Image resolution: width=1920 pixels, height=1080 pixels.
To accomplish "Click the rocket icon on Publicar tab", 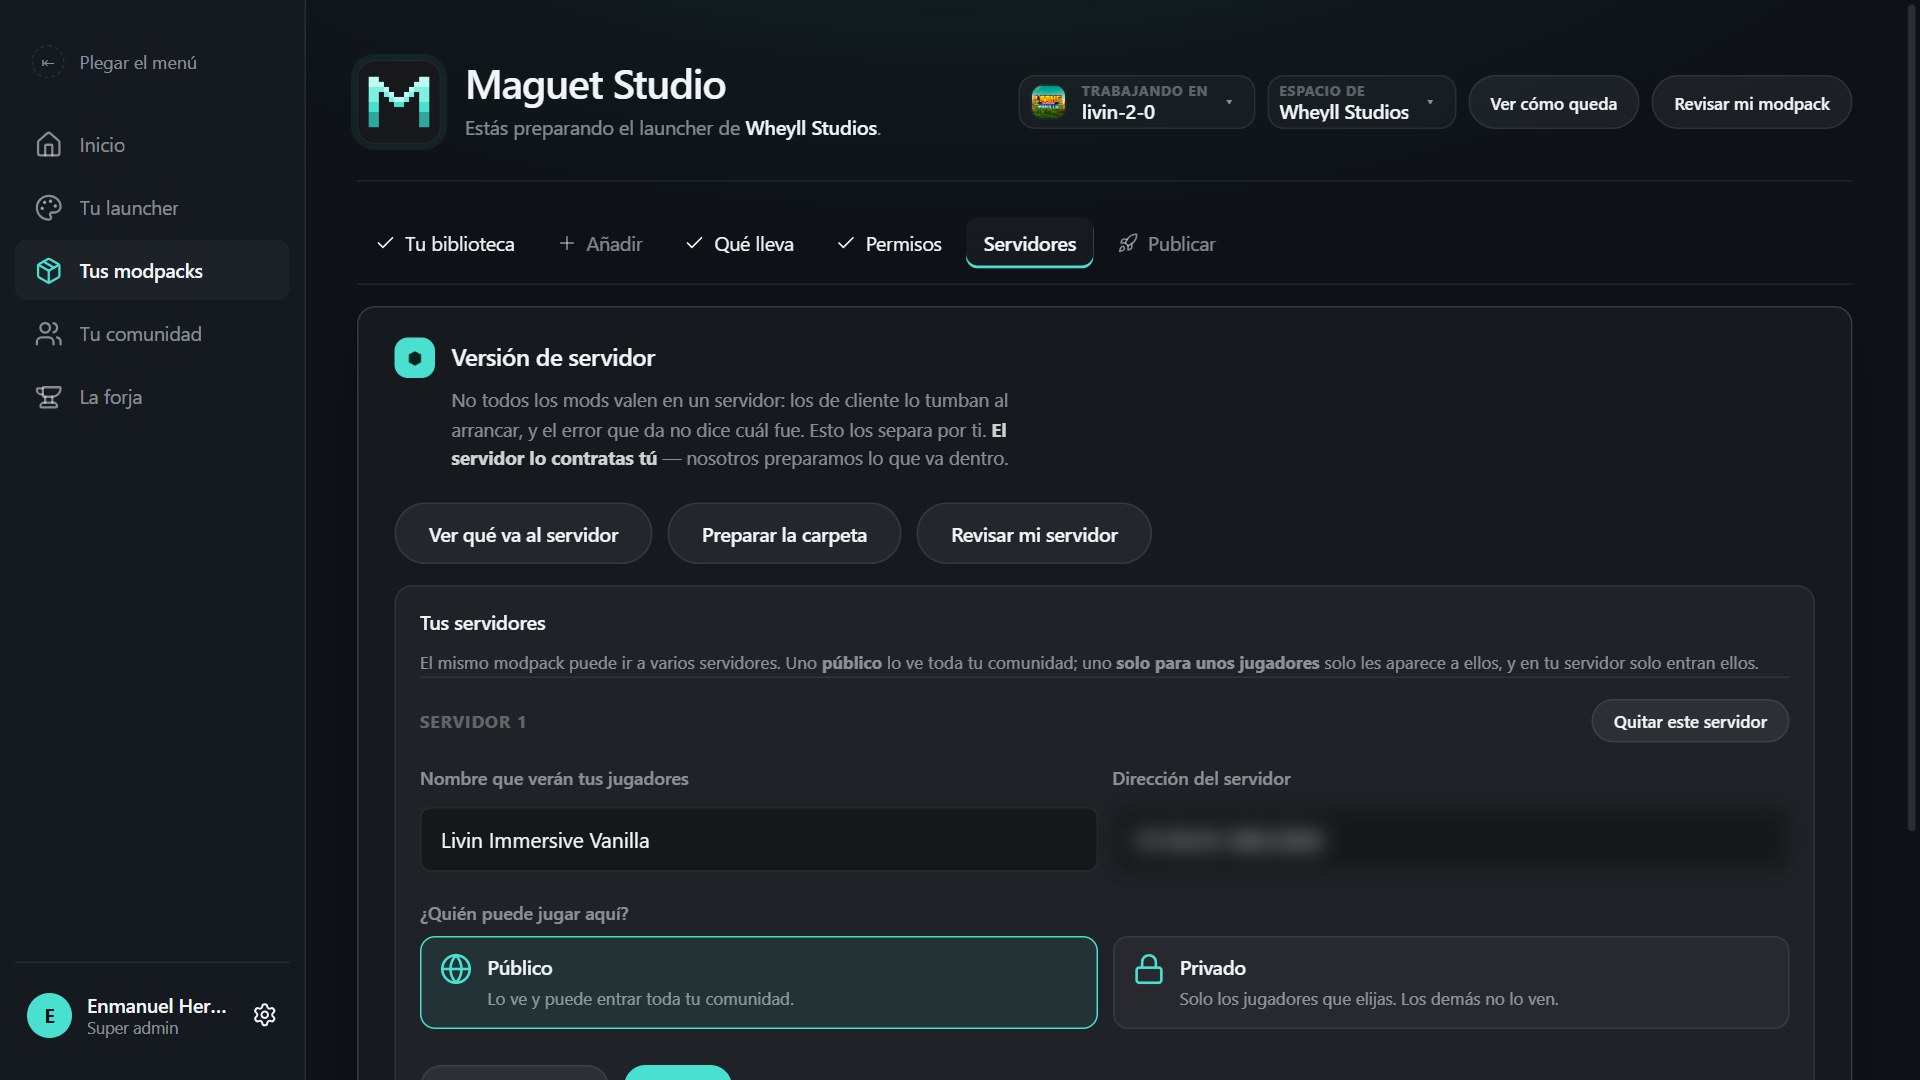I will [1128, 243].
